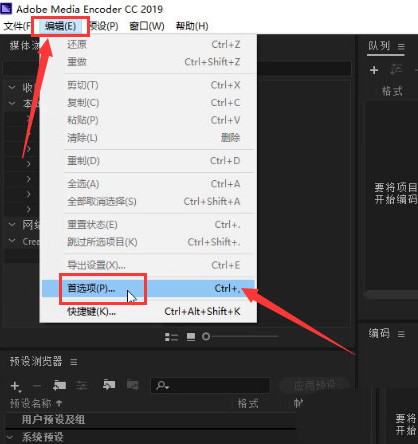Open the 帮助(H) menu
This screenshot has height=444, width=418.
pyautogui.click(x=192, y=26)
